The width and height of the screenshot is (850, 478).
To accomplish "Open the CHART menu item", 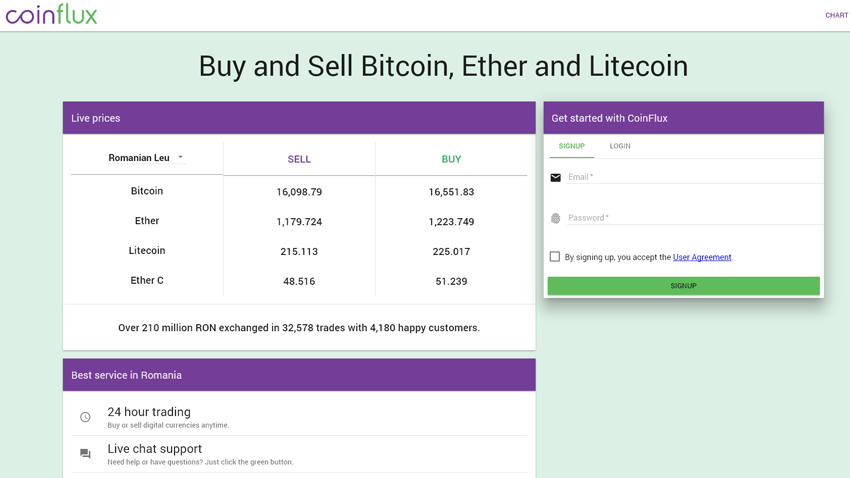I will tap(836, 15).
